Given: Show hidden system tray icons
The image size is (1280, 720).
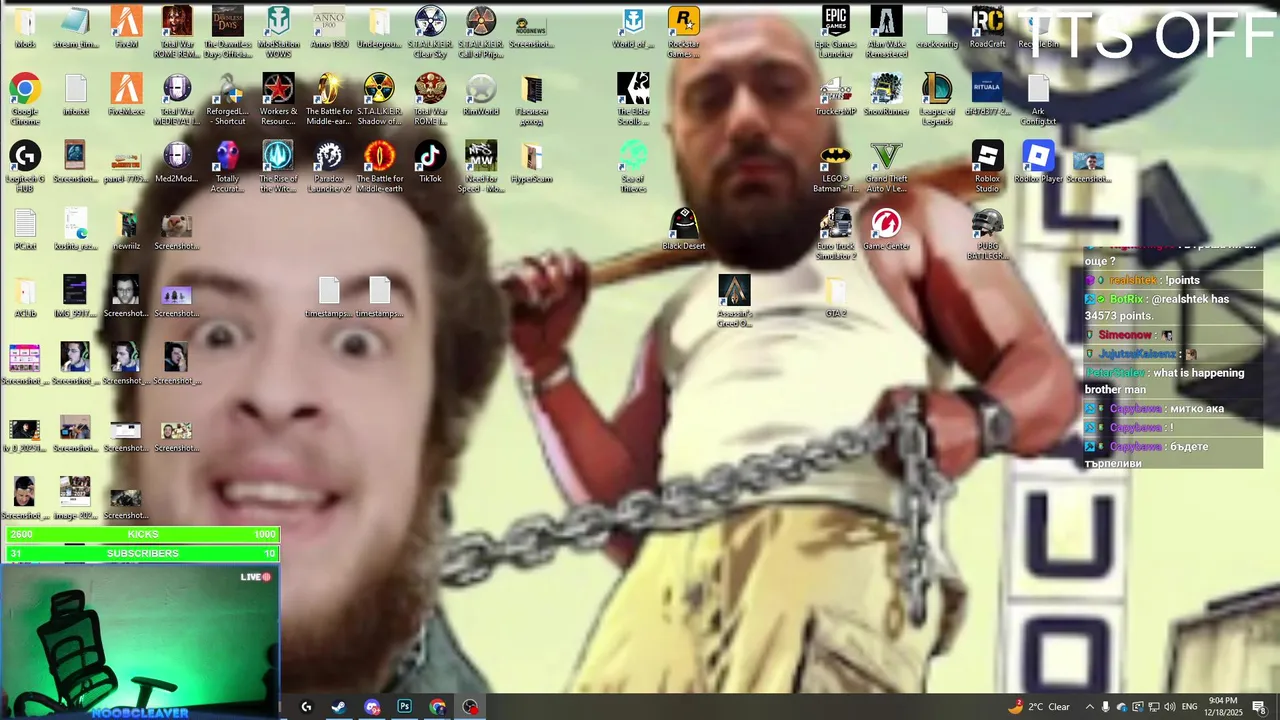Looking at the screenshot, I should pos(1089,707).
